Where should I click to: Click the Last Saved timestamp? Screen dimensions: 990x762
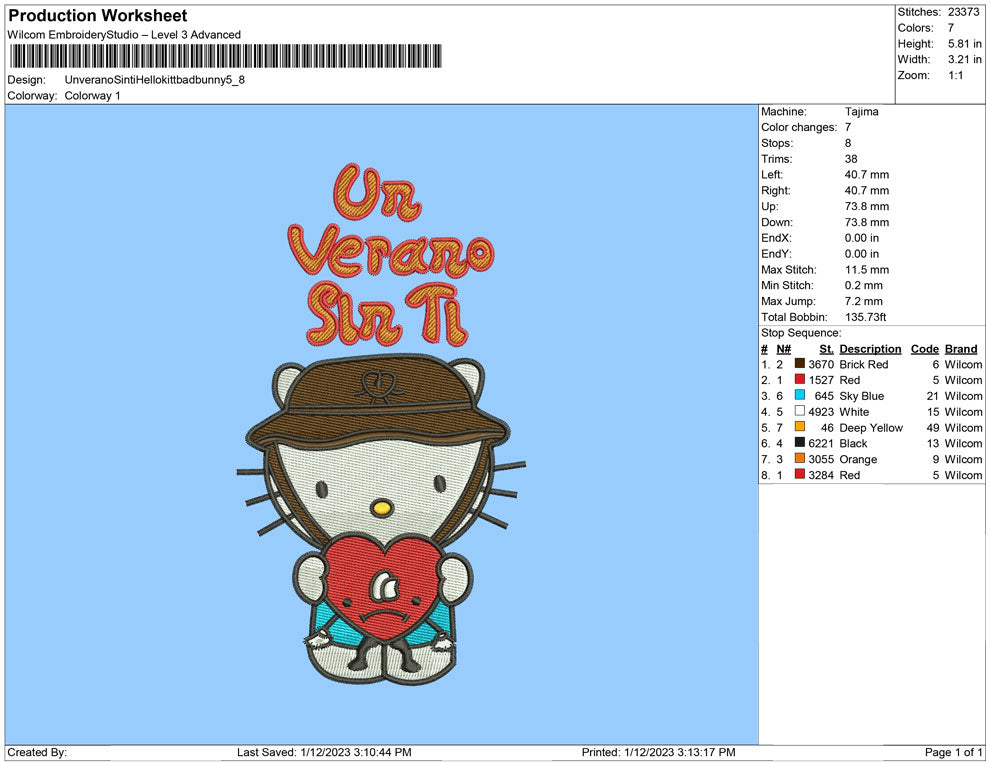(324, 752)
